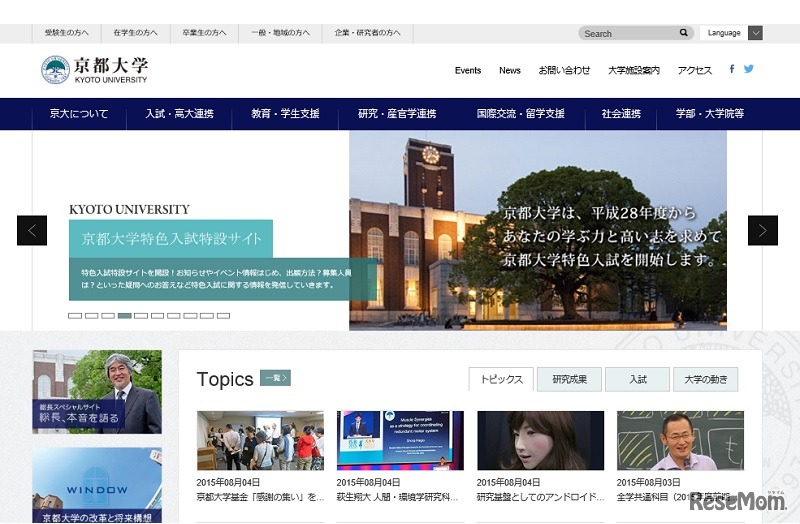Select third slide indicator
The height and width of the screenshot is (524, 800).
tap(108, 316)
